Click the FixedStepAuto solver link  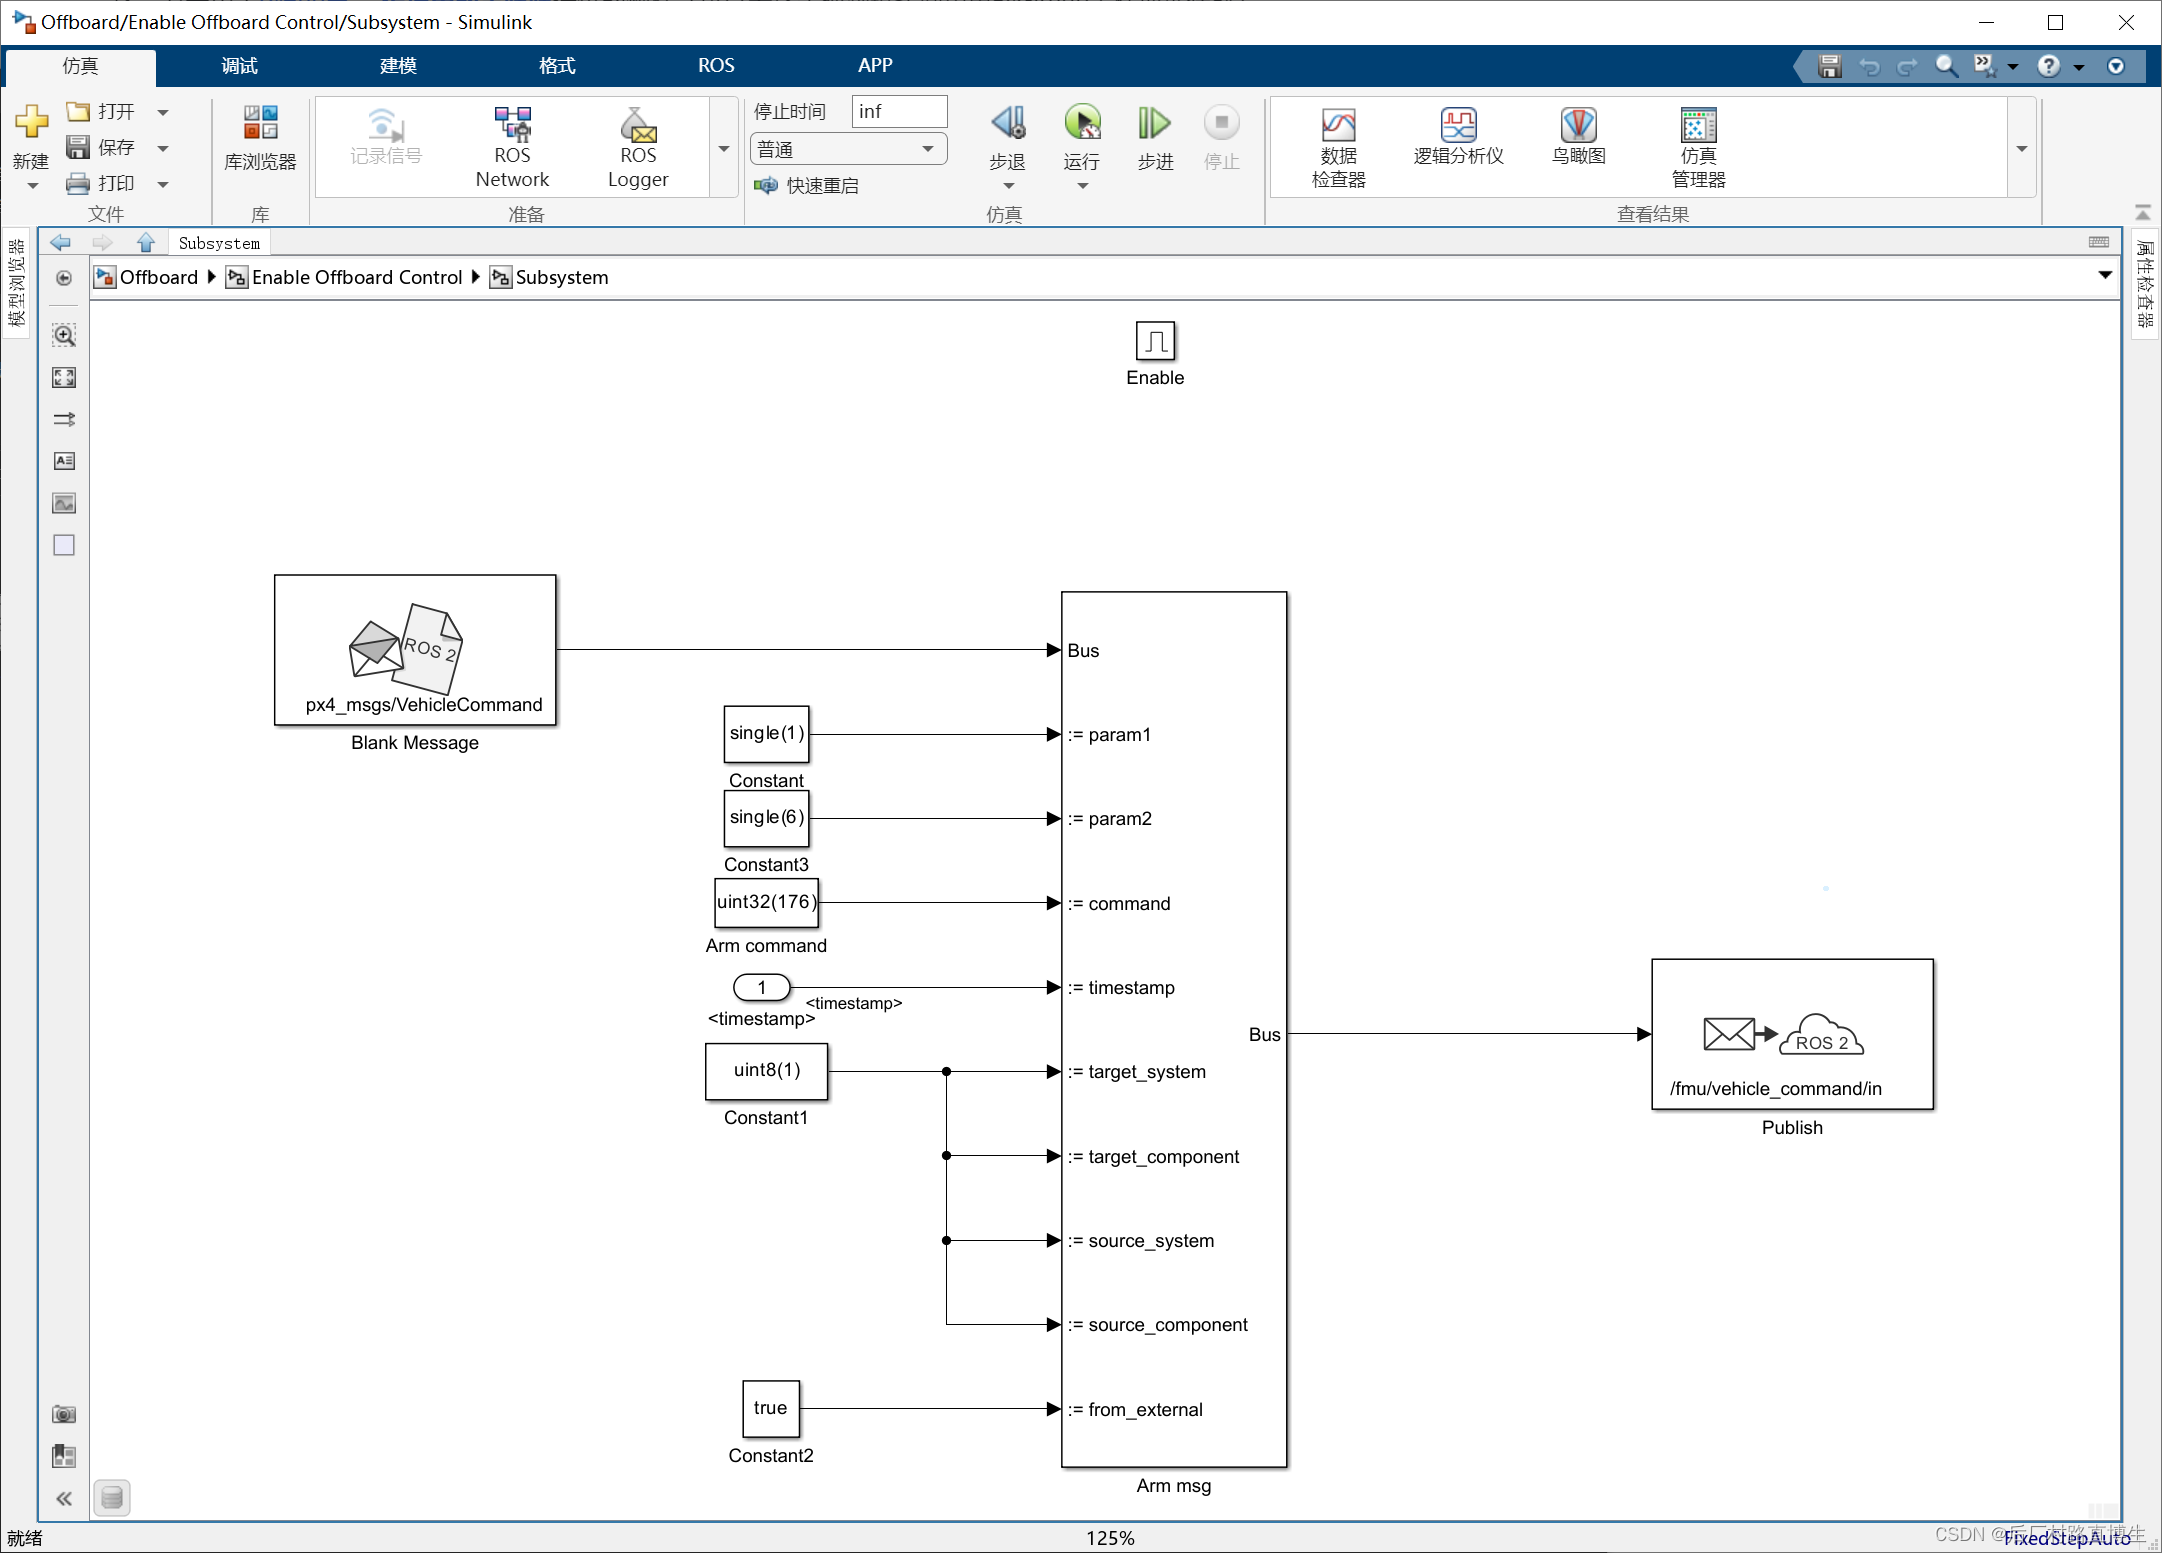(2067, 1538)
